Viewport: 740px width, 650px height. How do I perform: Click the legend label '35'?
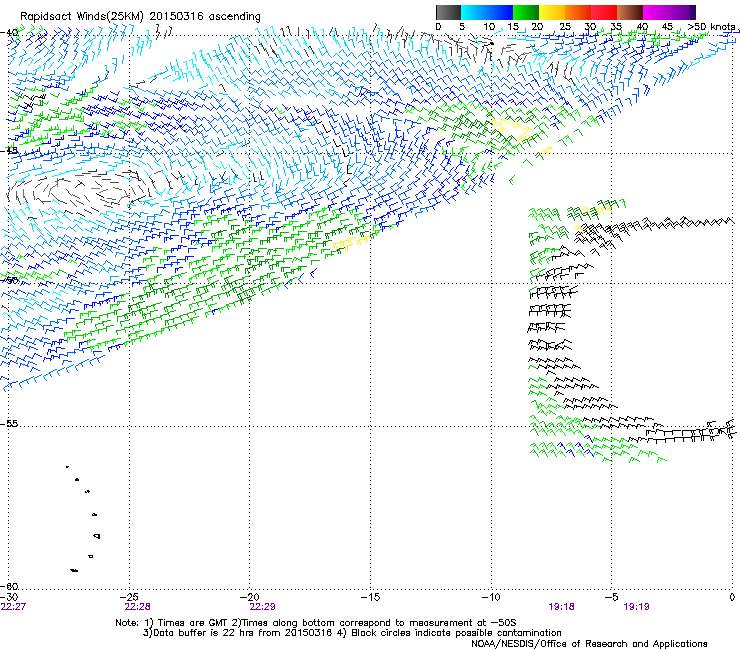tap(616, 27)
